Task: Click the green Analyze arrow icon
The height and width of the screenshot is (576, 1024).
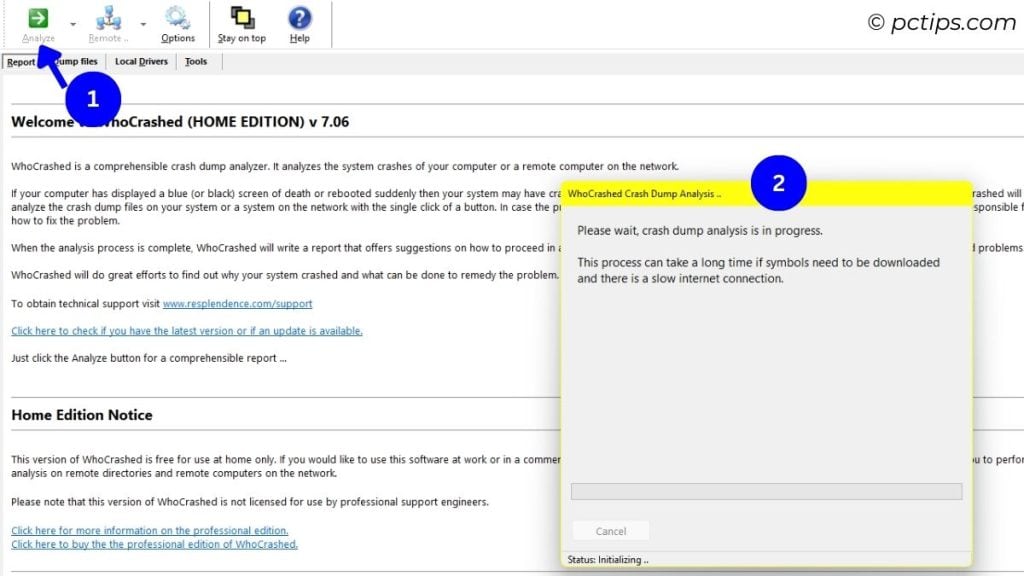Action: [38, 18]
